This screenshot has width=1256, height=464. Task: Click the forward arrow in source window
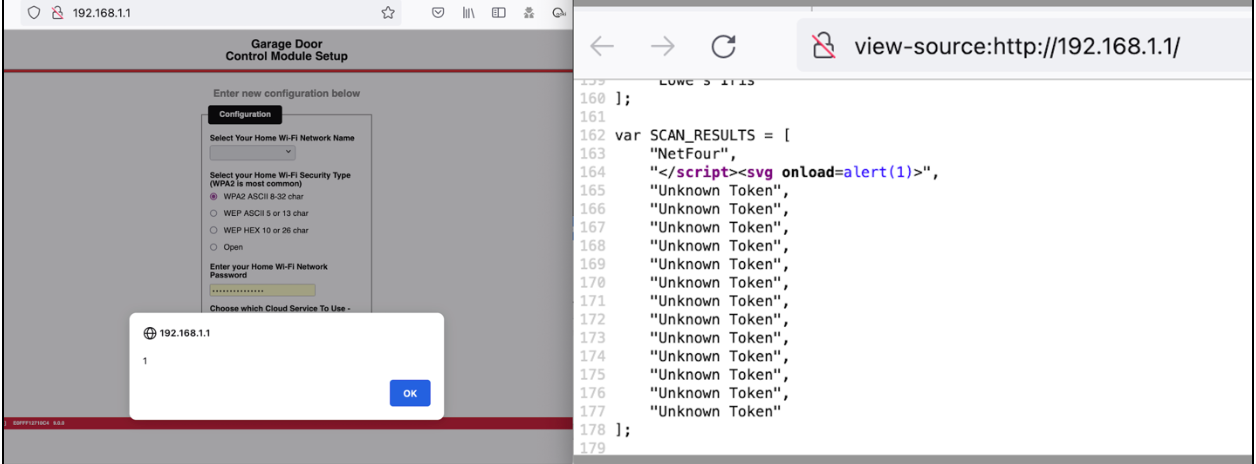pyautogui.click(x=662, y=46)
